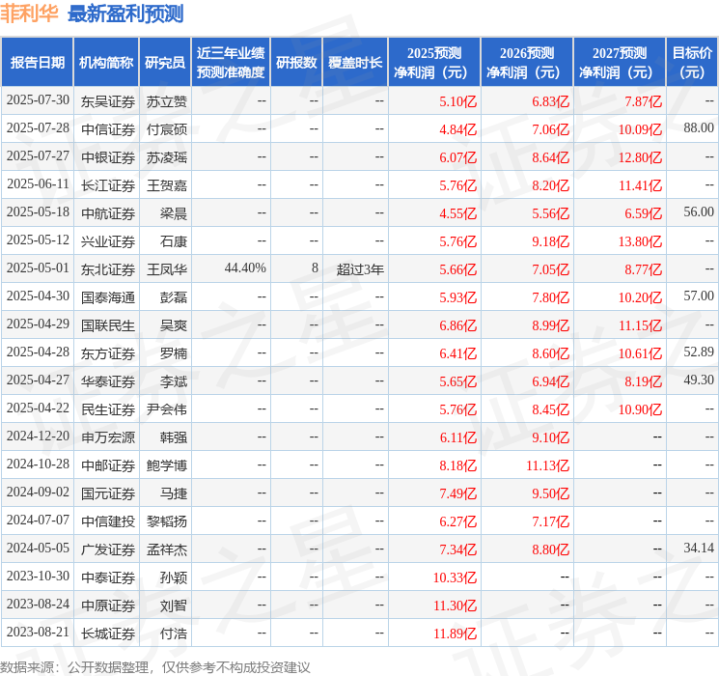Click 东吴证券 institution name
The height and width of the screenshot is (676, 719).
coord(108,101)
